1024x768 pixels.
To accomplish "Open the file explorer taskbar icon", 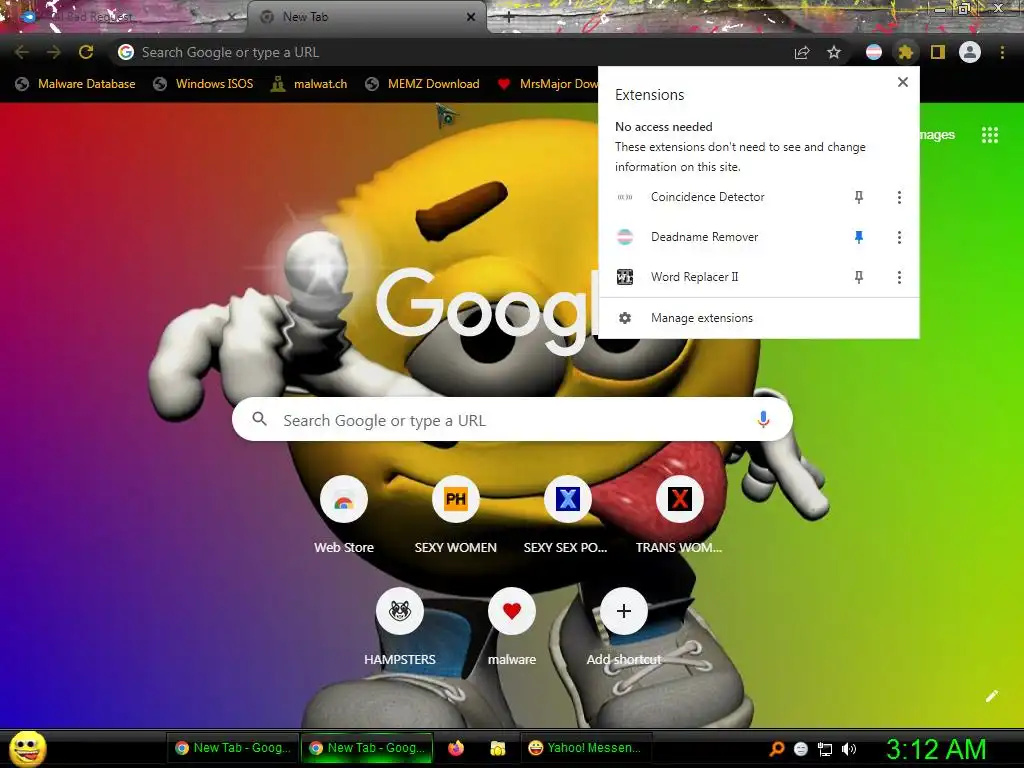I will pyautogui.click(x=498, y=748).
